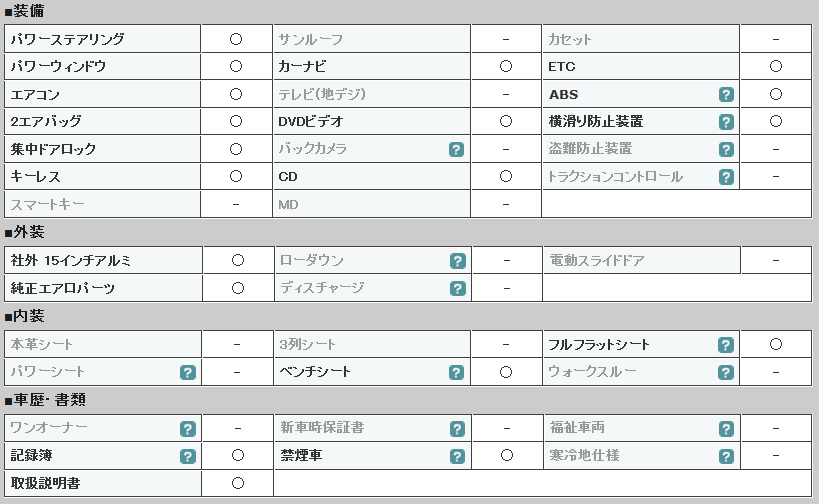819x504 pixels.
Task: Click the help icon for トラクションコントロール
Action: (726, 177)
